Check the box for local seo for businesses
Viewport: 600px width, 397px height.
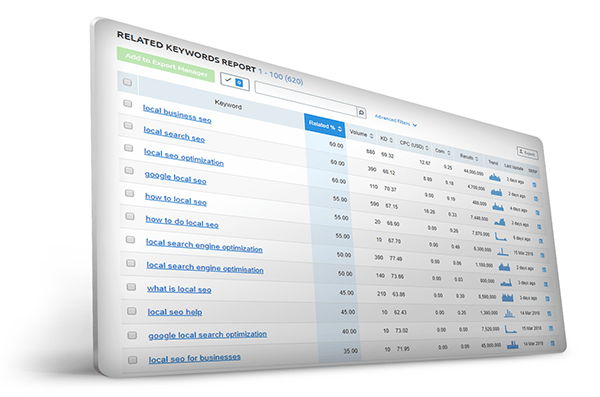click(x=132, y=360)
